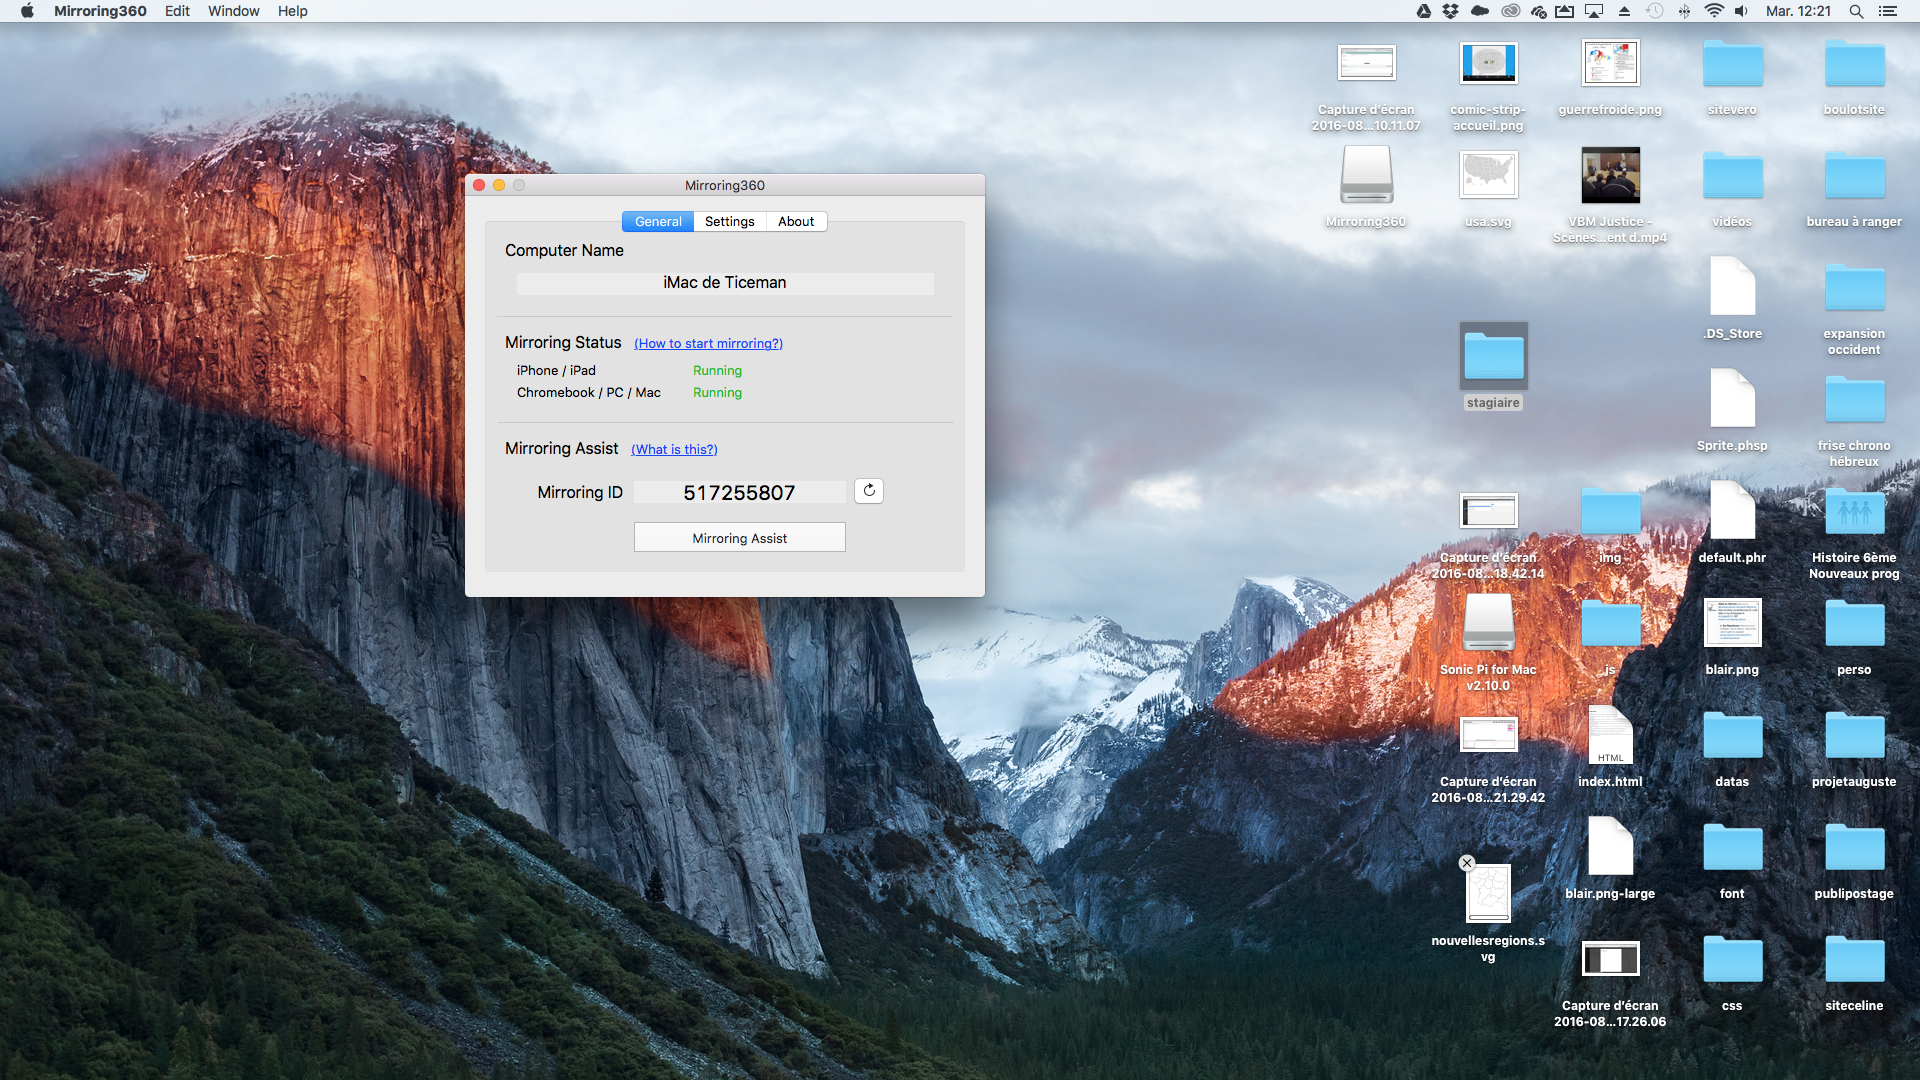
Task: Select the img folder
Action: (1610, 512)
